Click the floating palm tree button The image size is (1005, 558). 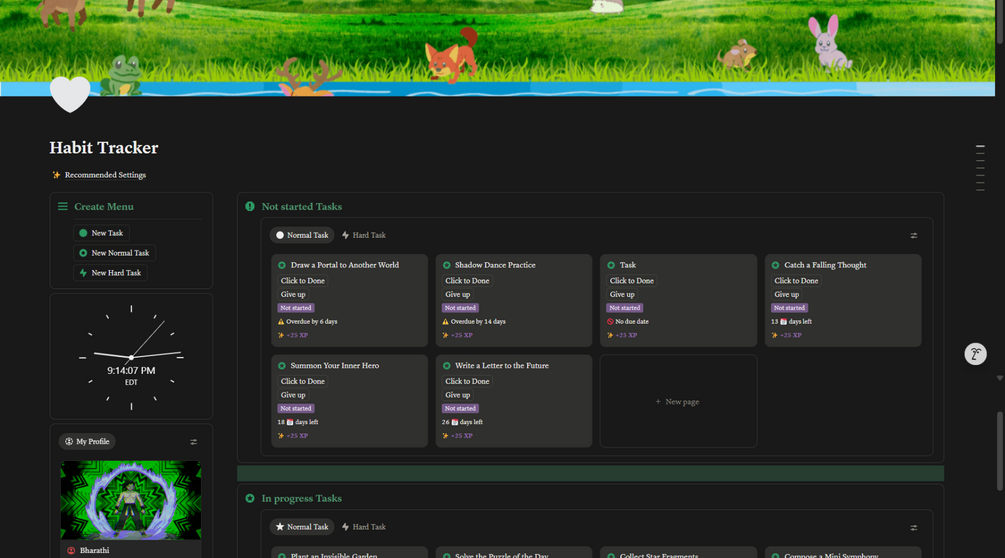pos(976,354)
